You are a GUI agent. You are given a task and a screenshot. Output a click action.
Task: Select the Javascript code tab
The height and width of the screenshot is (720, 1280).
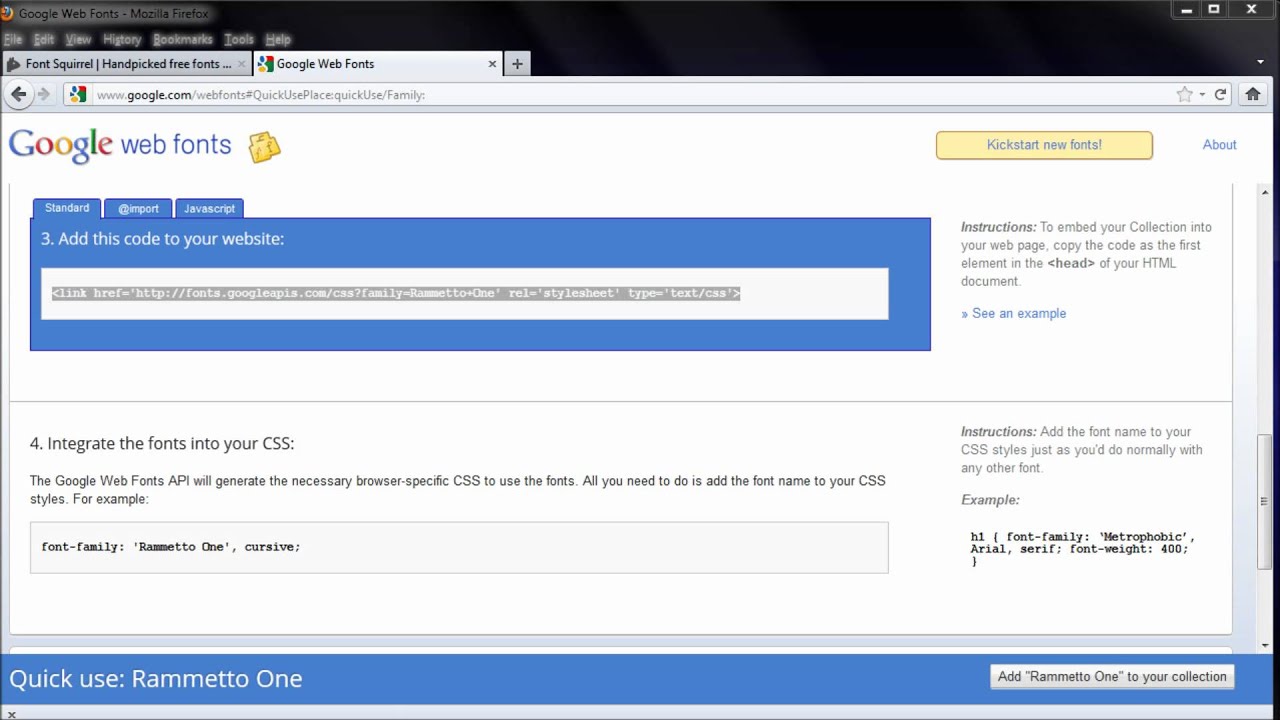point(209,208)
